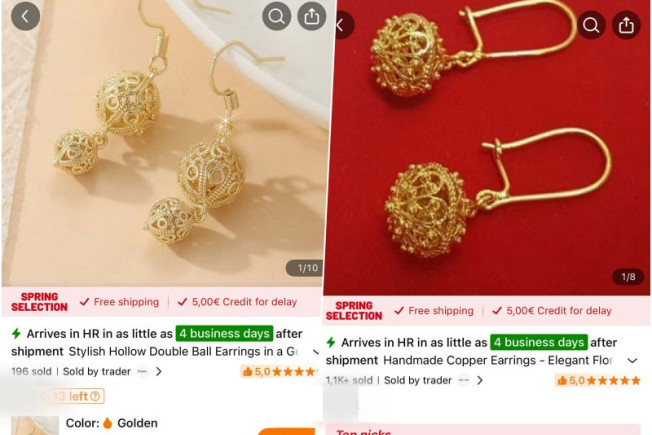Click the thumbs-up 5,0 rating on right listing

598,380
